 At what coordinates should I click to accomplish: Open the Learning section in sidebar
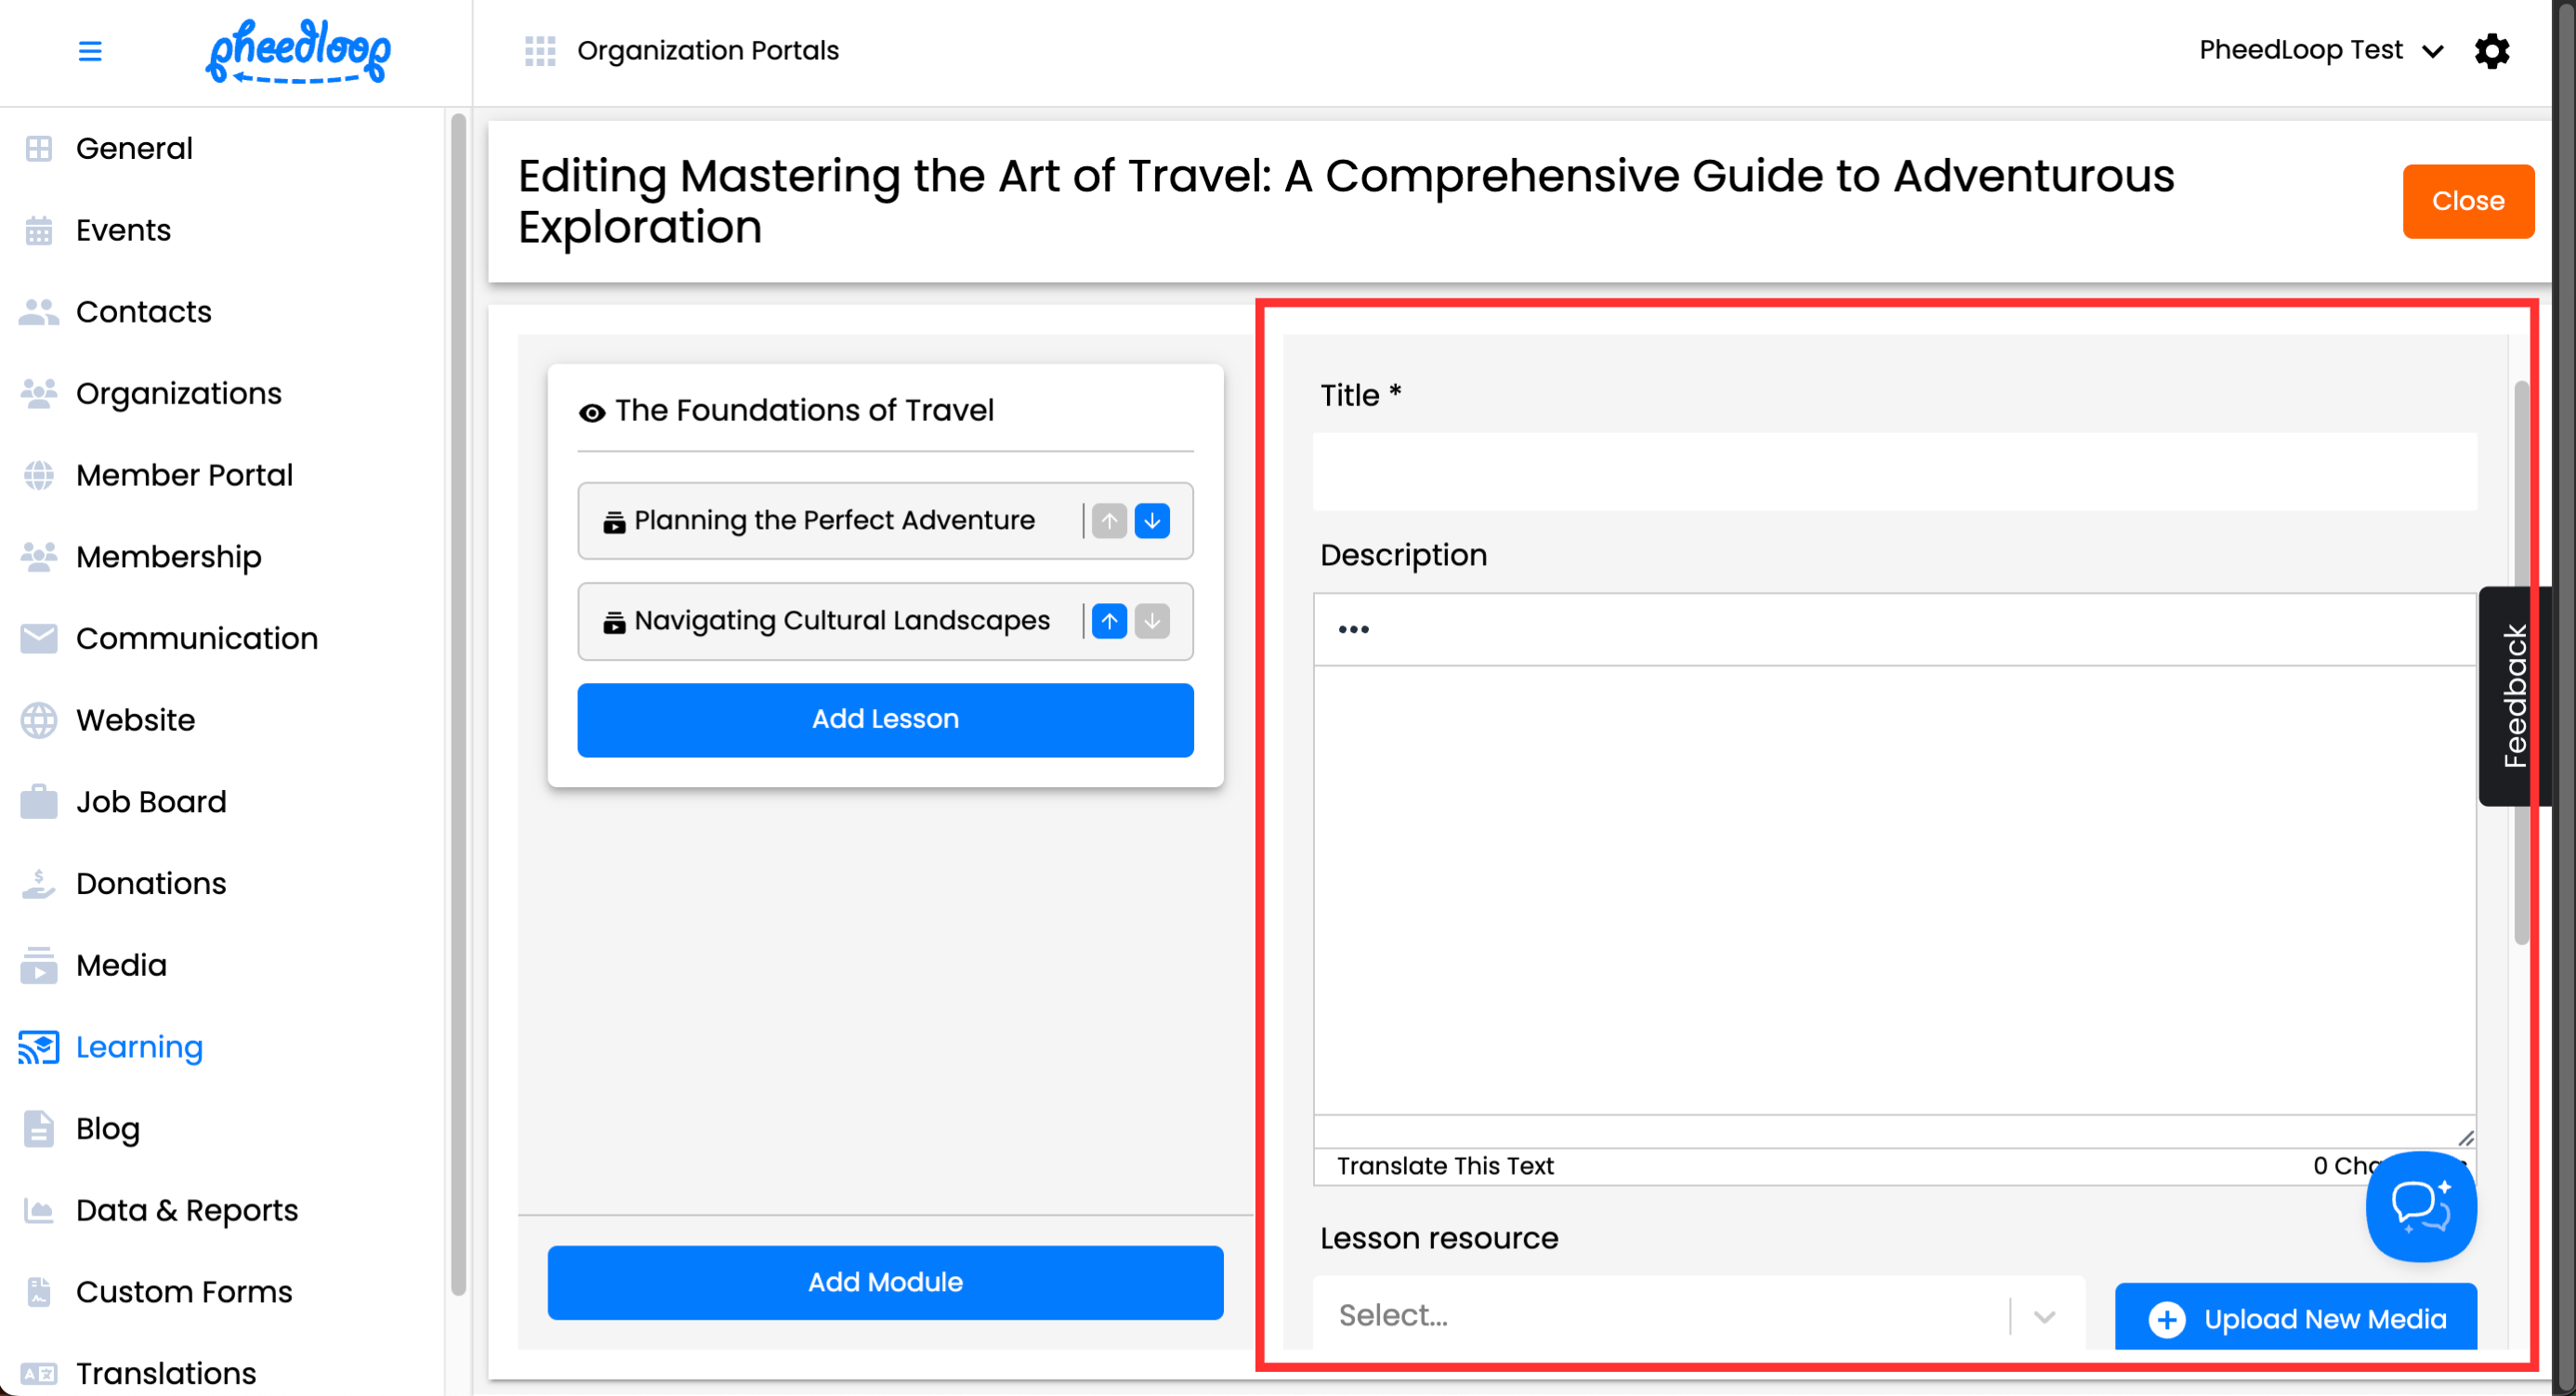click(x=139, y=1047)
